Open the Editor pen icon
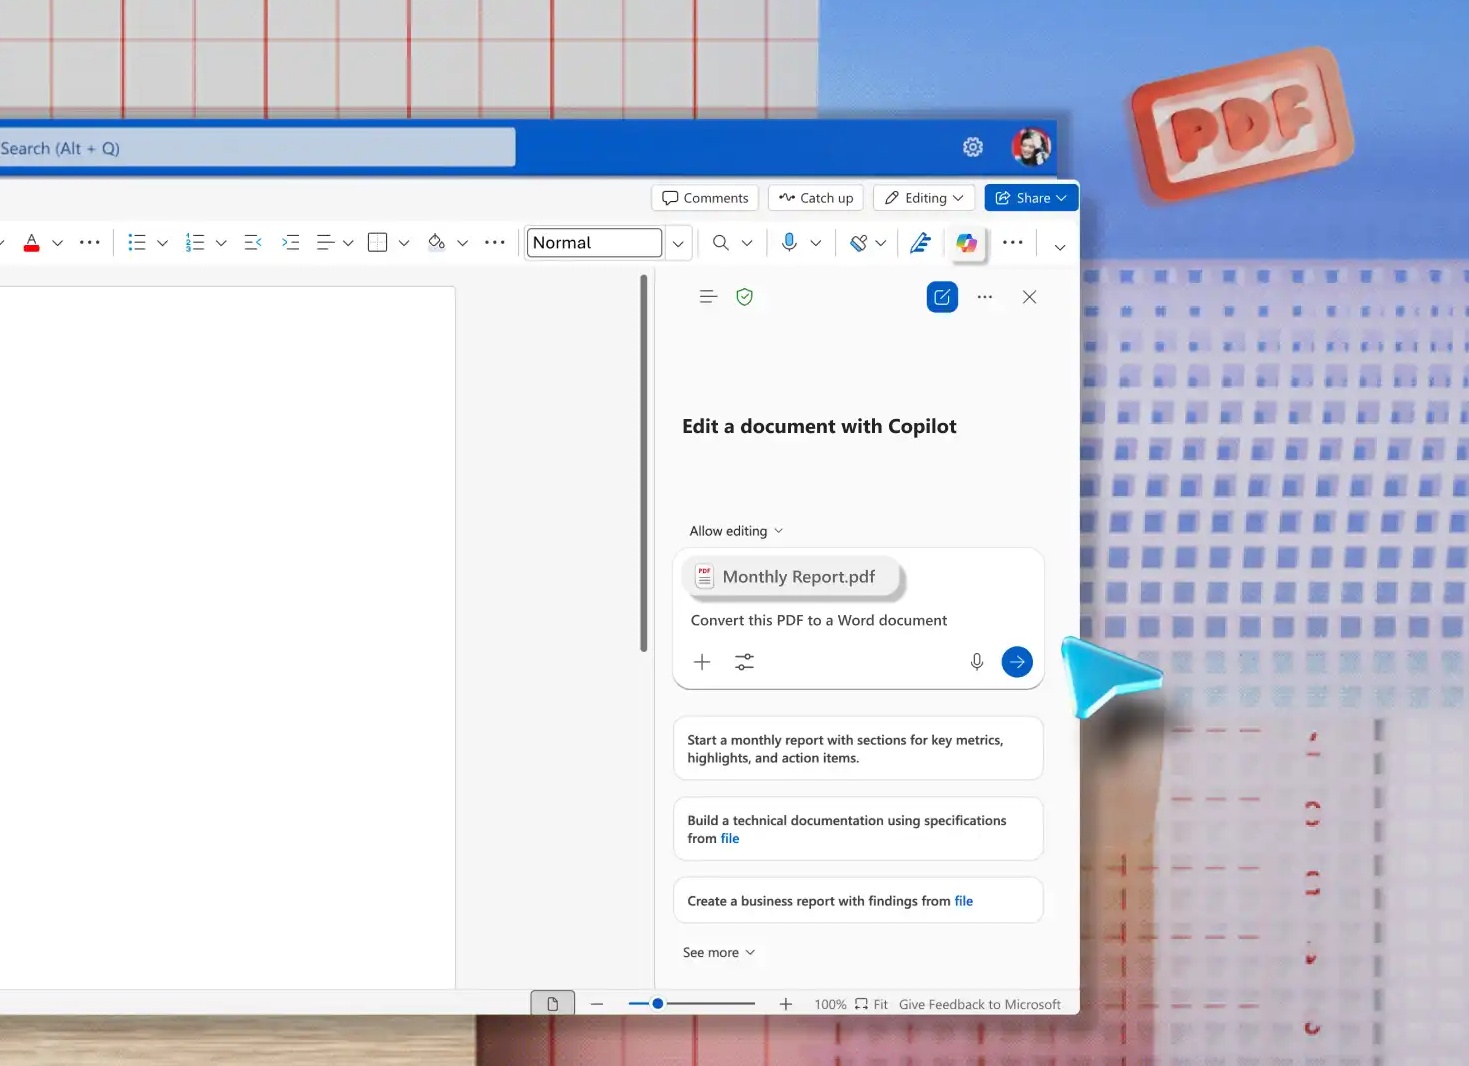Screen dimensions: 1469x1066 pos(921,243)
